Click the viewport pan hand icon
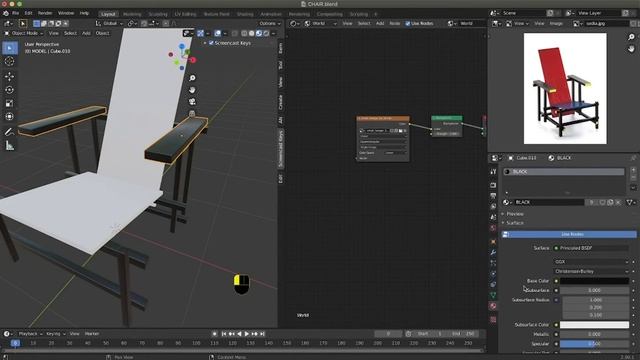640x360 pixels. pyautogui.click(x=192, y=90)
